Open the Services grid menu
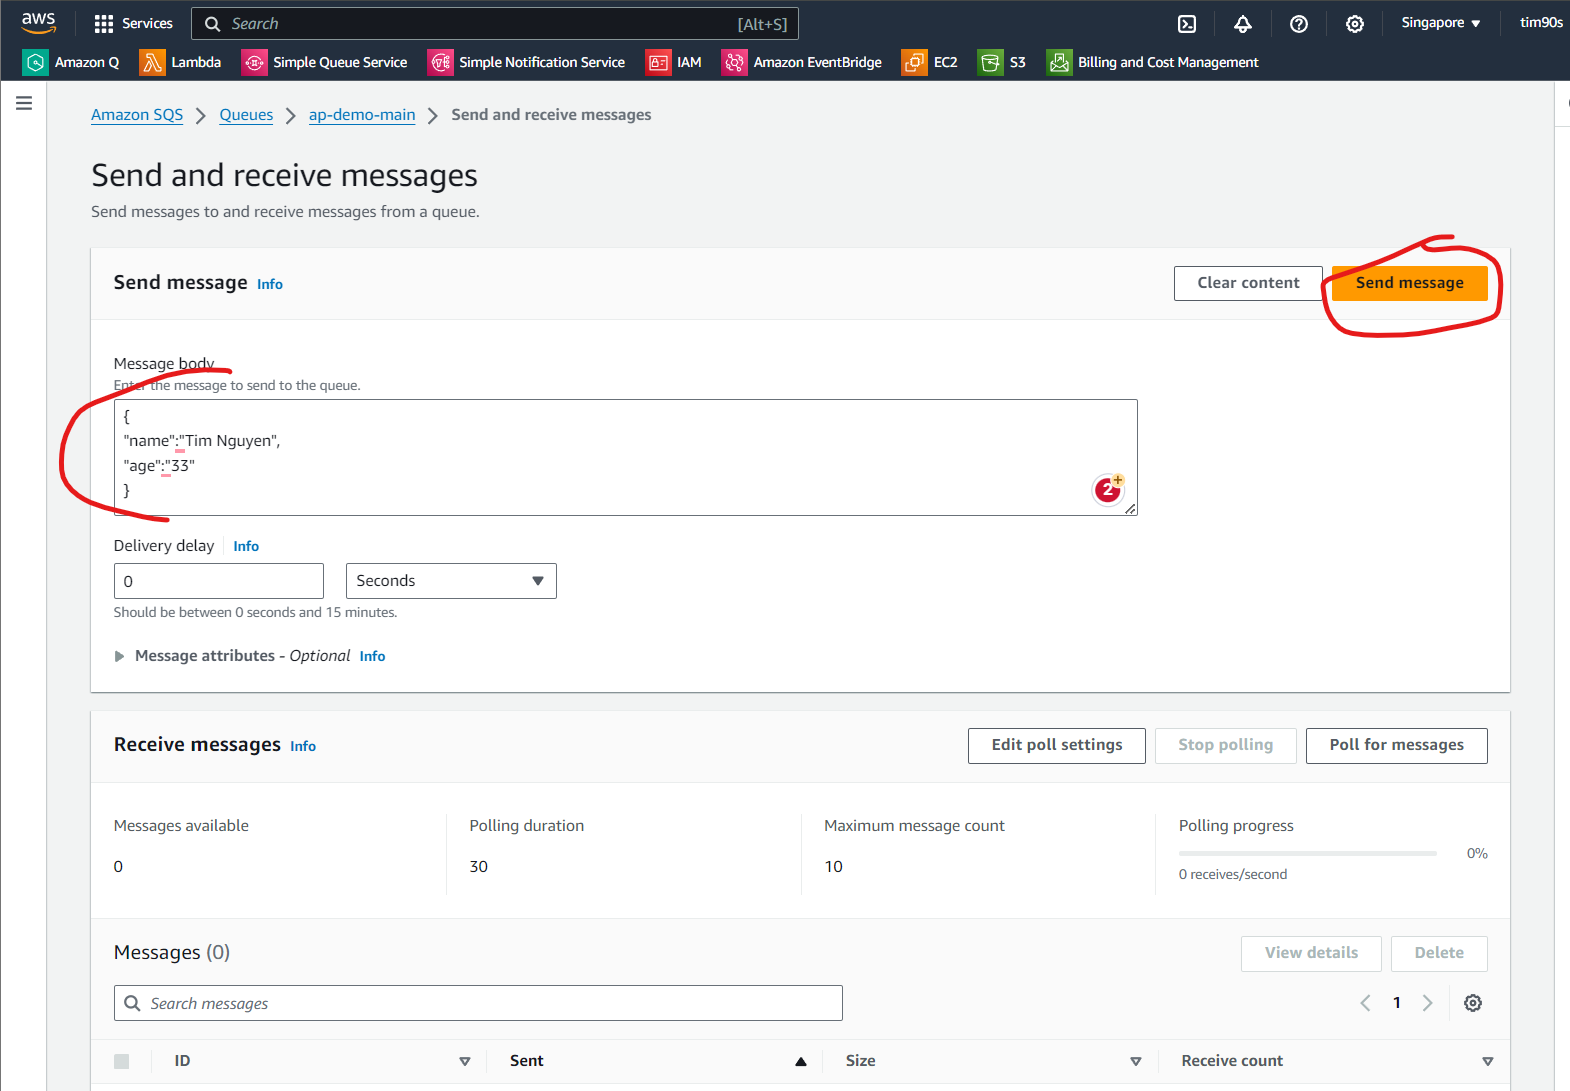 tap(133, 23)
